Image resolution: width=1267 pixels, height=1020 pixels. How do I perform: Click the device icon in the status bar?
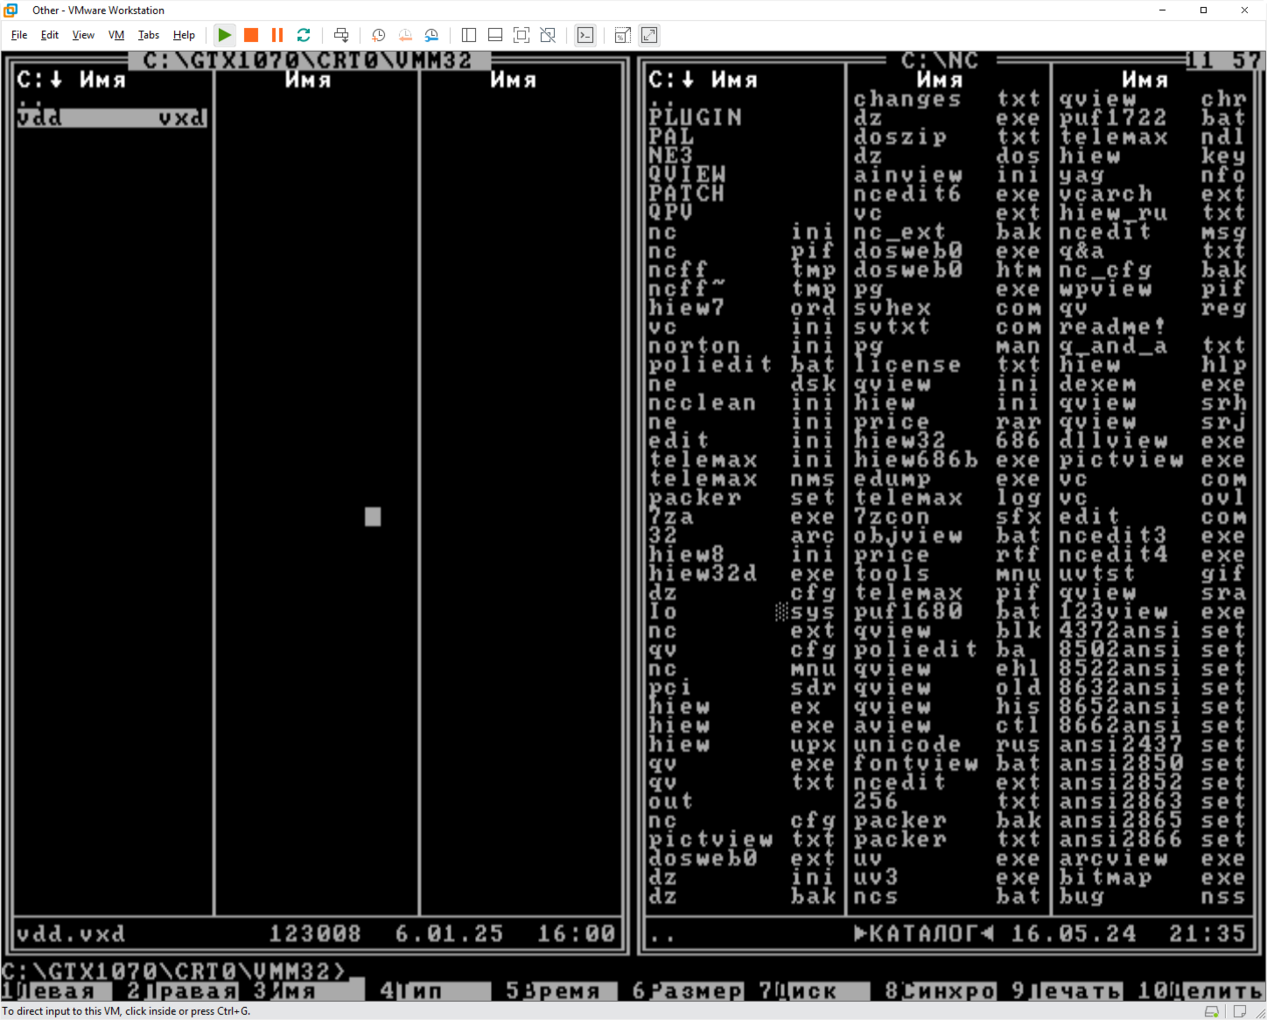pos(1212,1011)
